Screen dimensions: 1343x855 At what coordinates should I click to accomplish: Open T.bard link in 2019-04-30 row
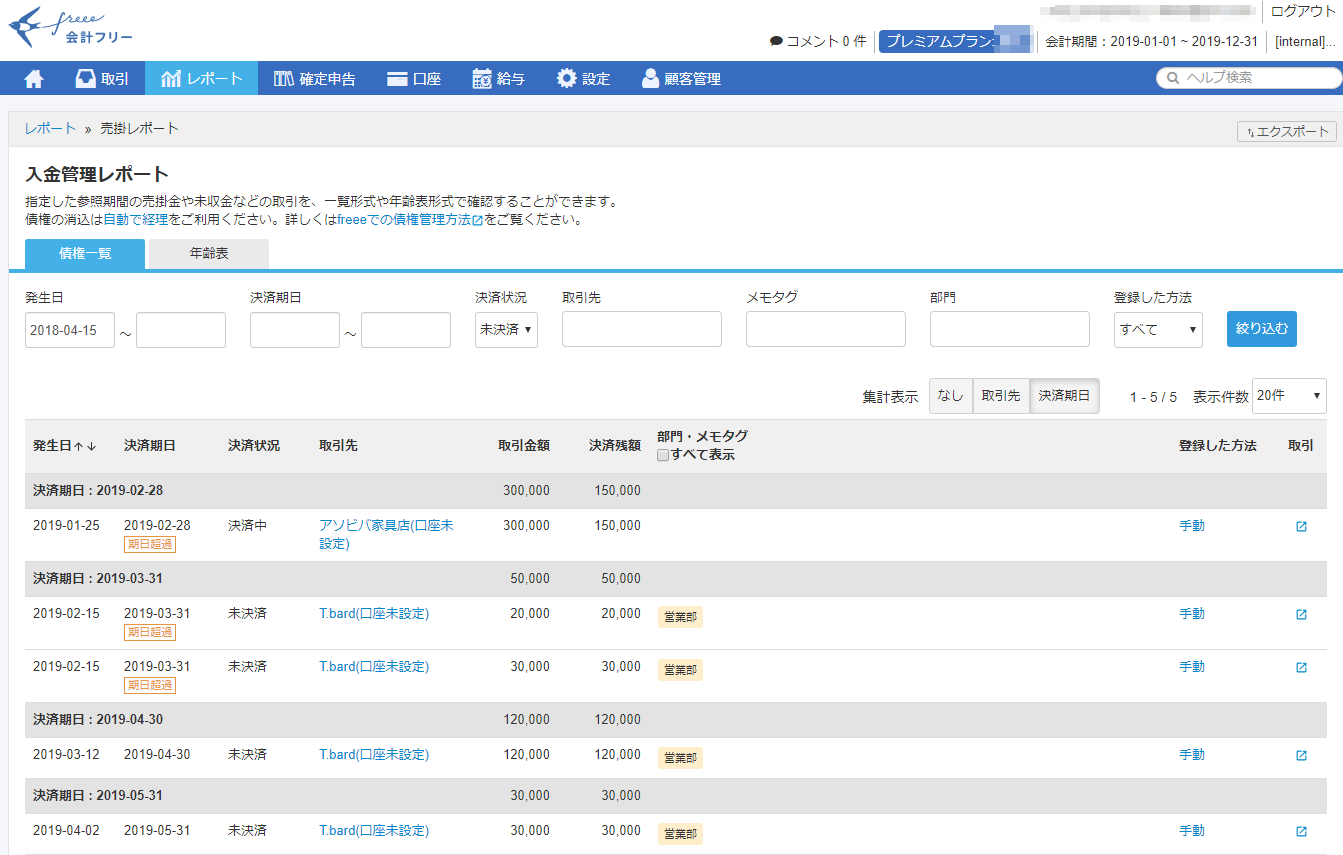(374, 754)
